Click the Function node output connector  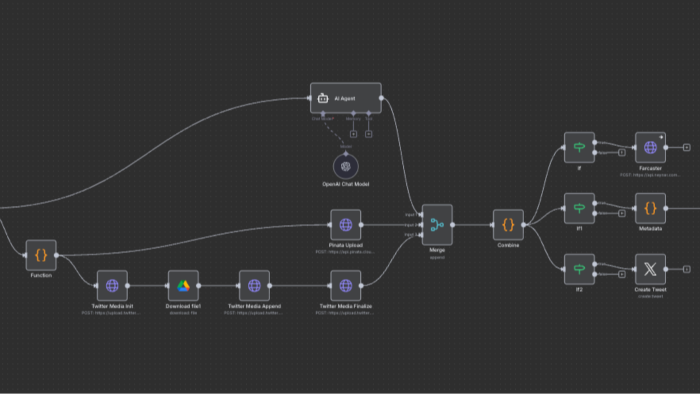tap(56, 255)
